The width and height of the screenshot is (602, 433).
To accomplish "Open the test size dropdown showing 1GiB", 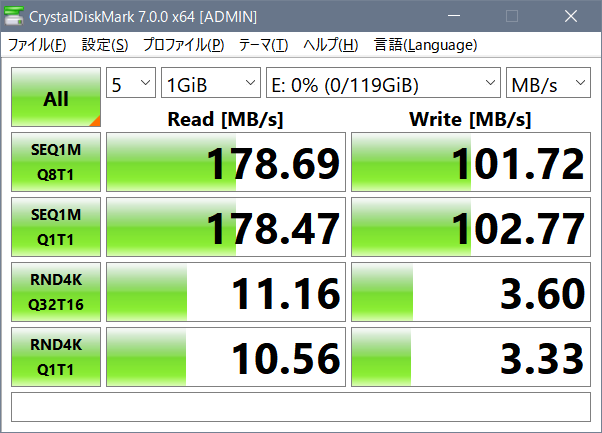I will click(x=211, y=83).
